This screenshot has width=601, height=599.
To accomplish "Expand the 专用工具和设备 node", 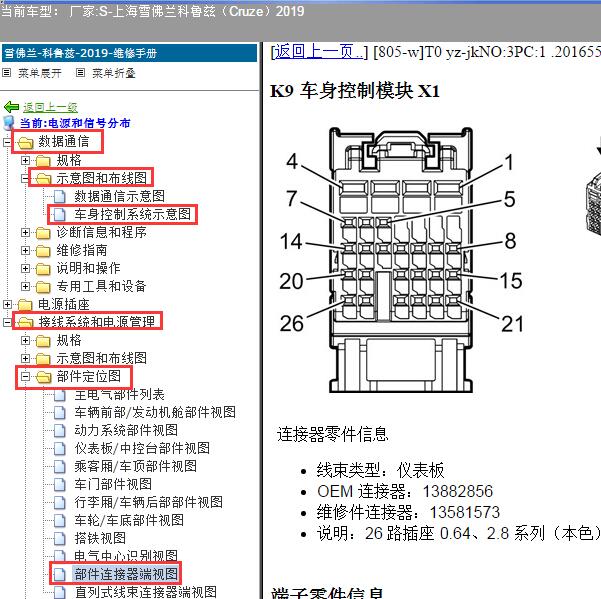I will [x=25, y=287].
